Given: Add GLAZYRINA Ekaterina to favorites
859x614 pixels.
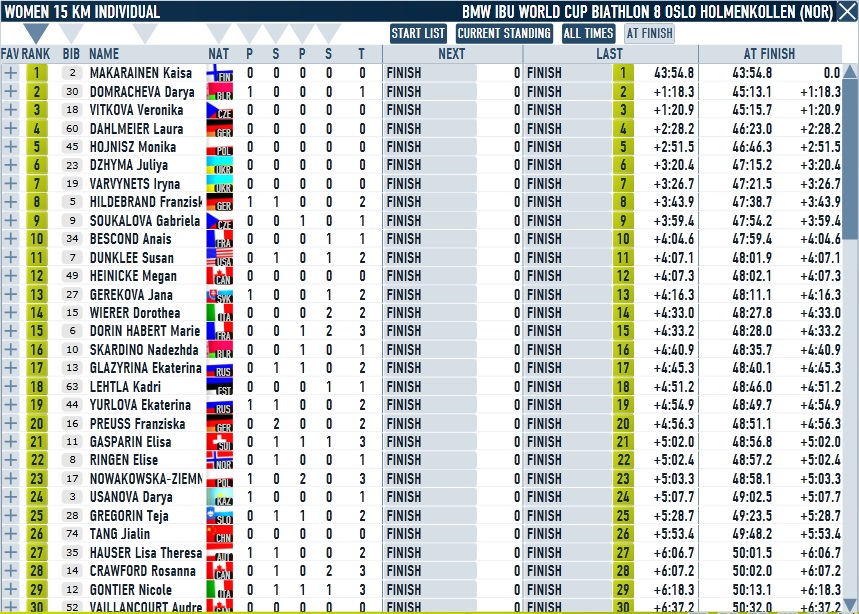Looking at the screenshot, I should click(11, 368).
